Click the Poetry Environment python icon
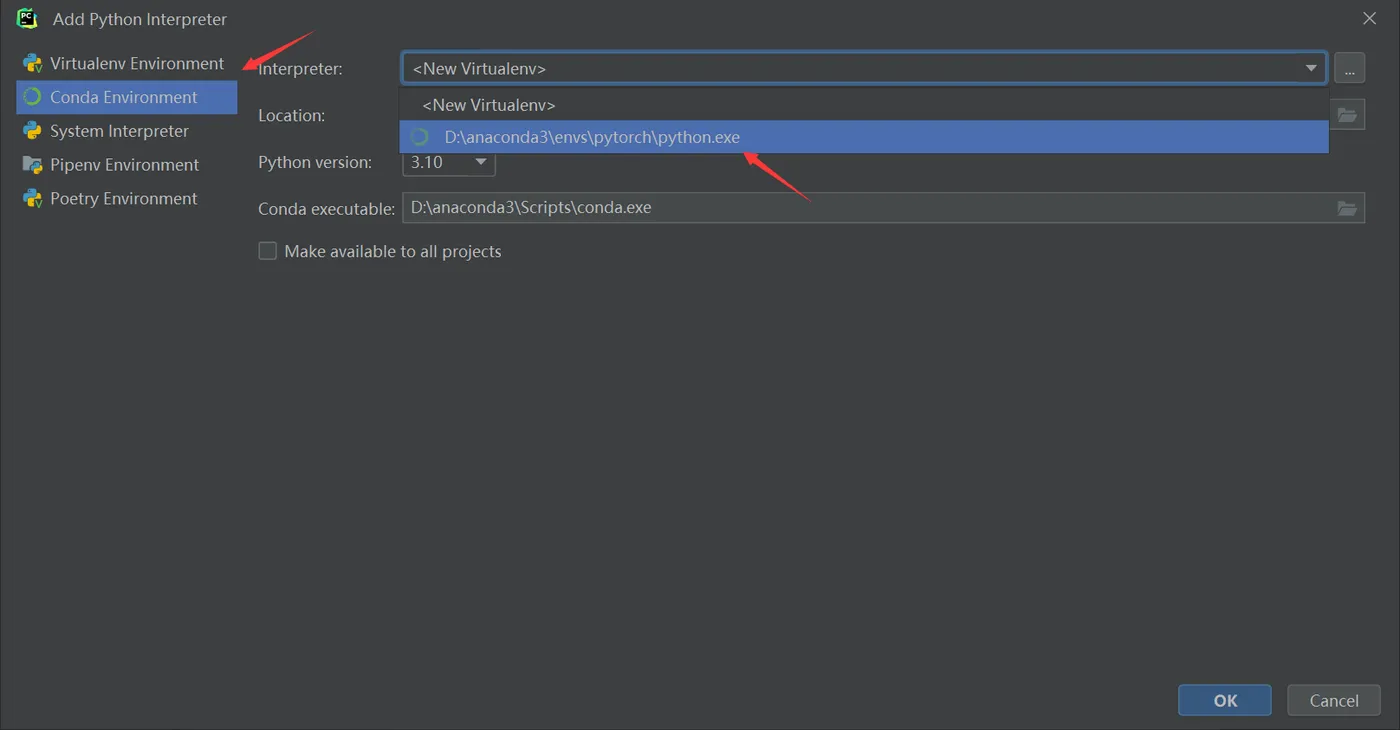 click(x=32, y=199)
